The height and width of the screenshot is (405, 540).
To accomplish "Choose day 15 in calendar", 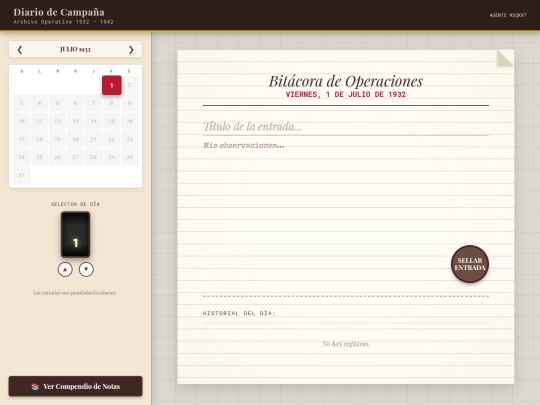I will (x=112, y=121).
